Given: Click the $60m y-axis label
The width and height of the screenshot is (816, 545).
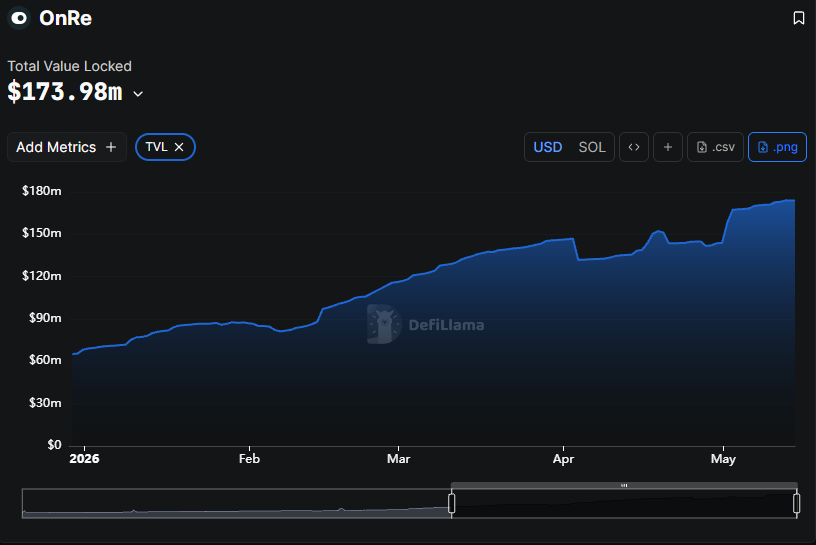Looking at the screenshot, I should pyautogui.click(x=45, y=360).
